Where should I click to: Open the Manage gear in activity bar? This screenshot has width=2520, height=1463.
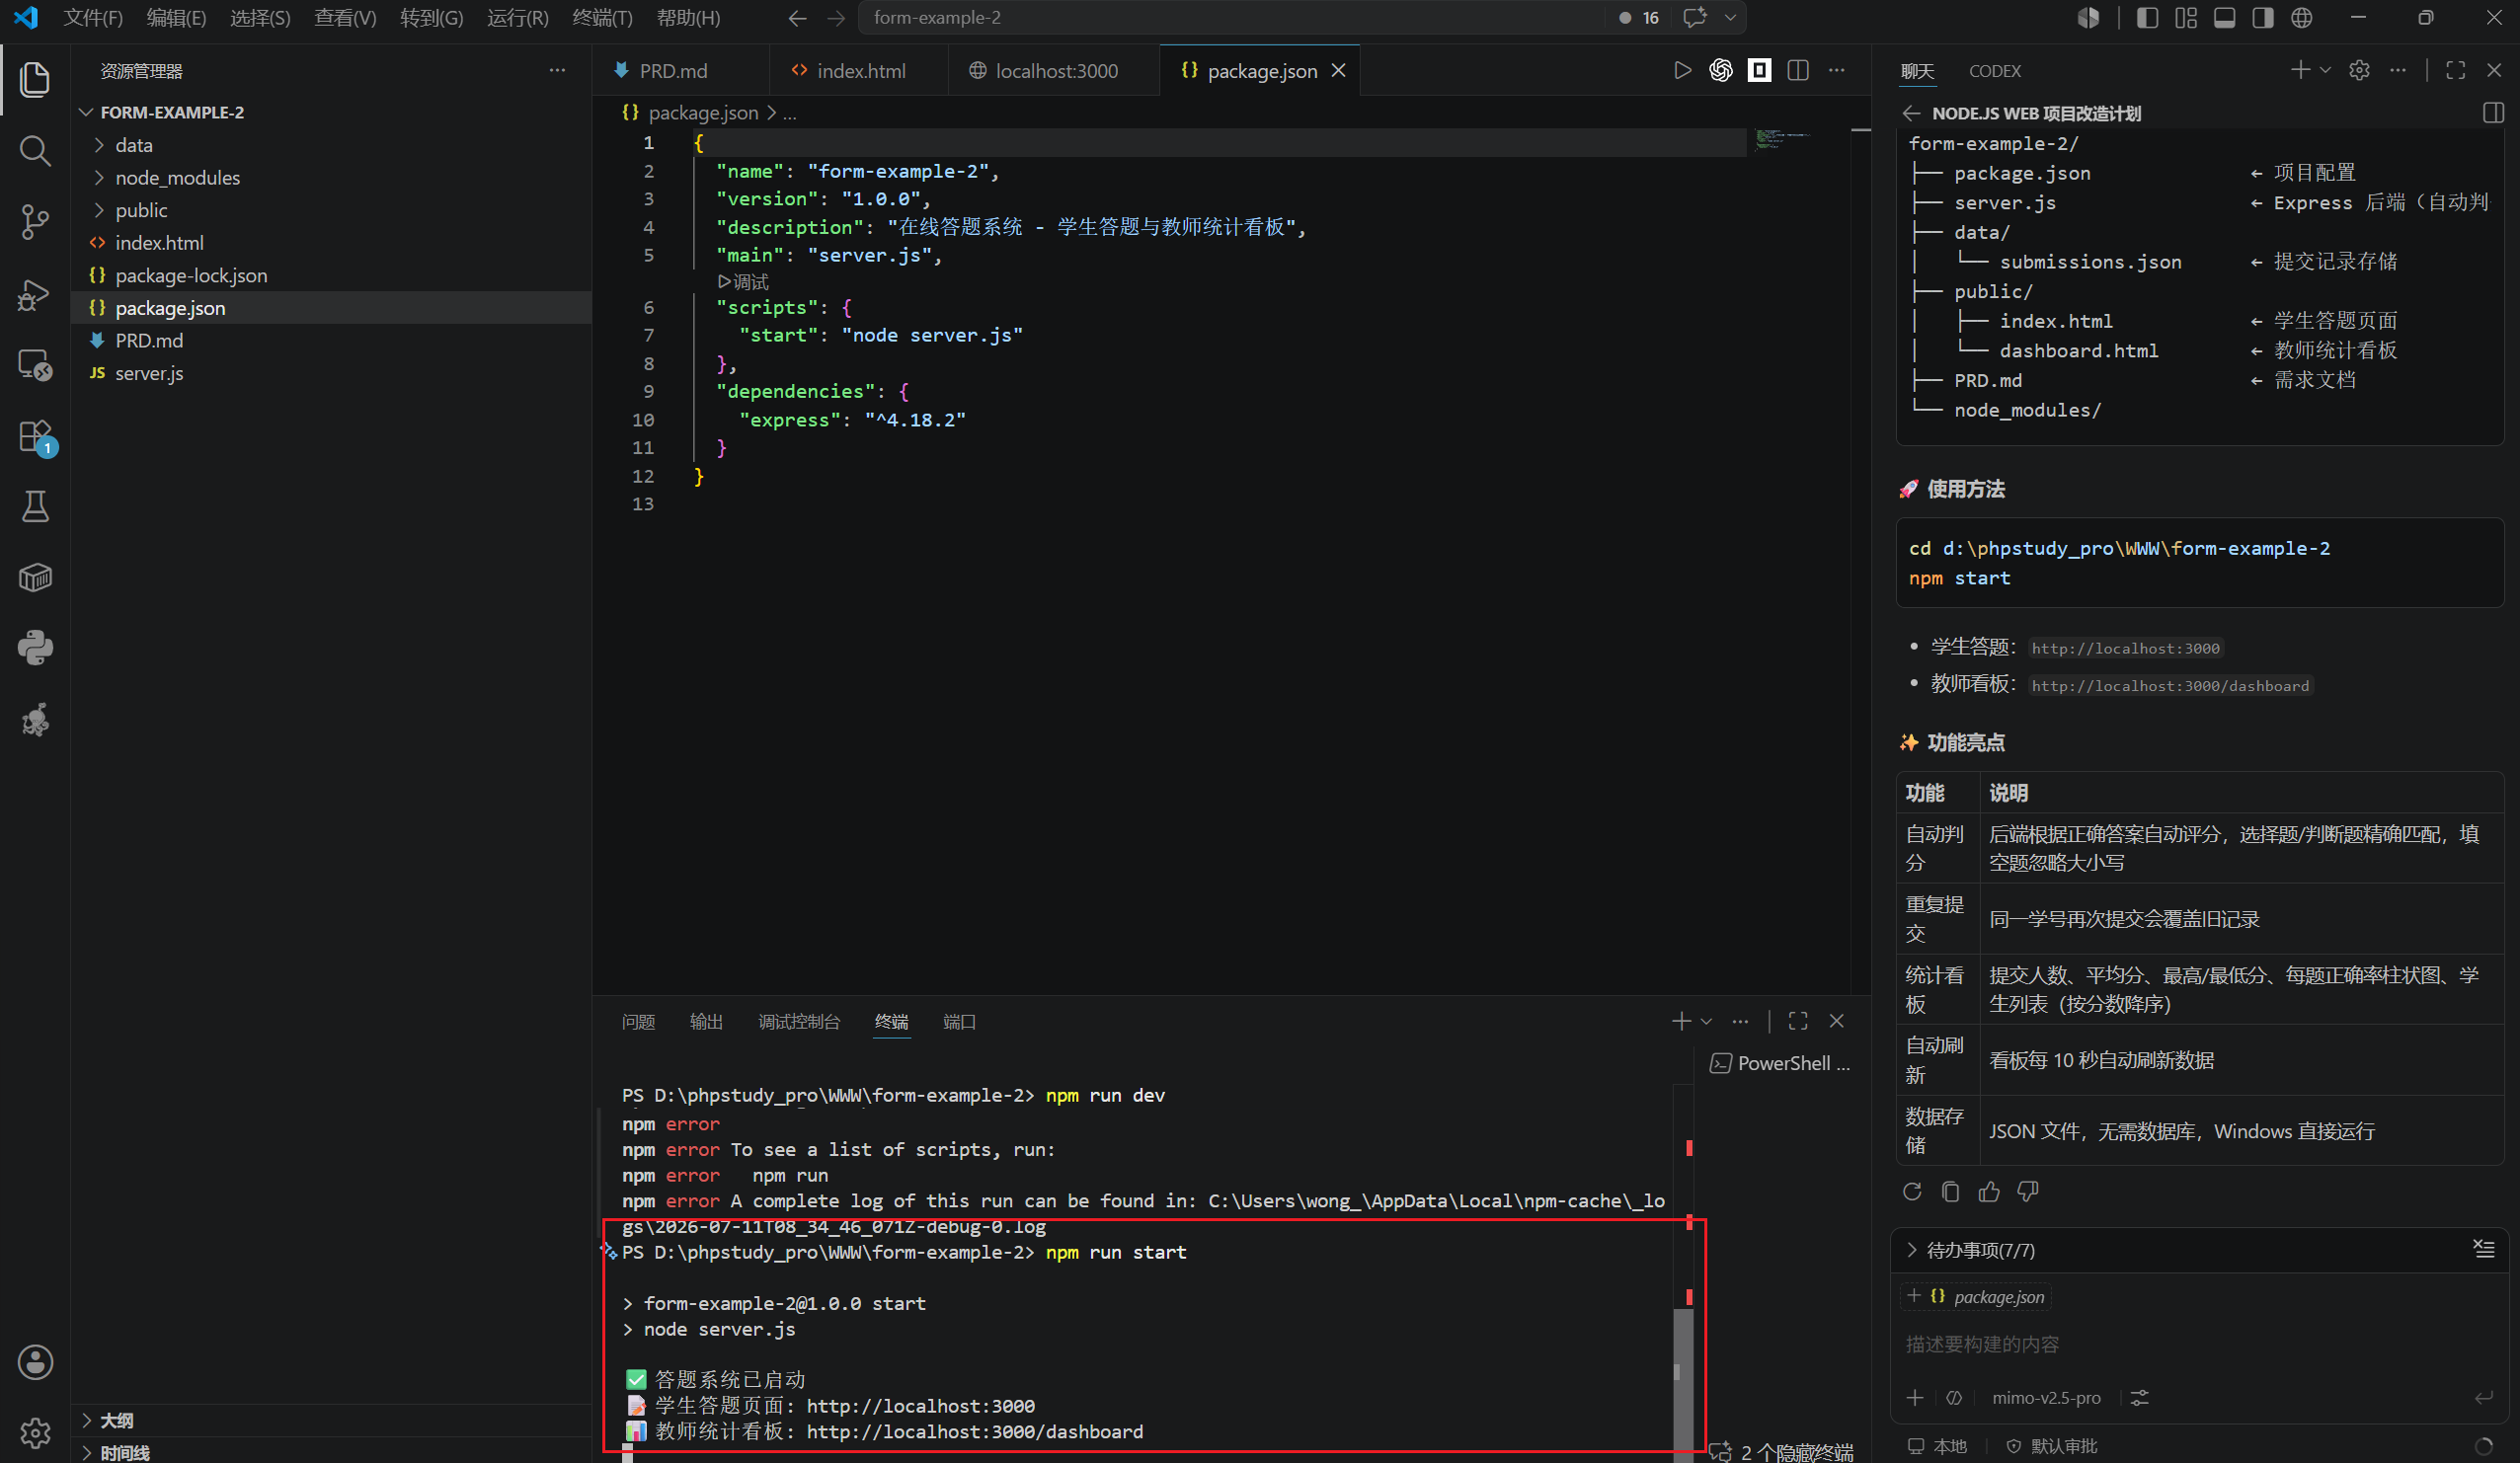click(35, 1432)
